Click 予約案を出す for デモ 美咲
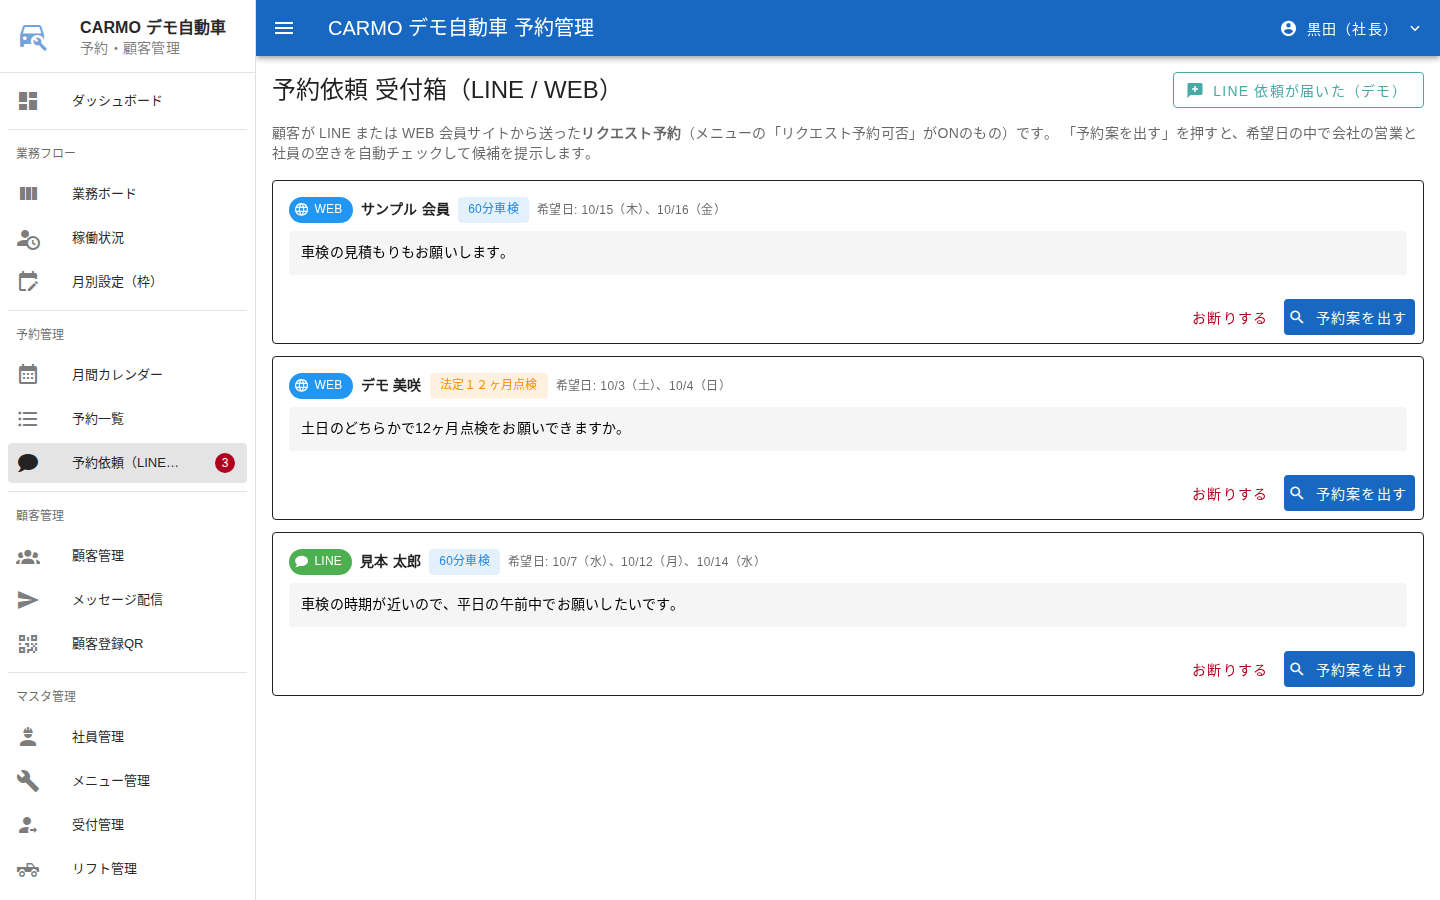The width and height of the screenshot is (1440, 900). [1349, 493]
